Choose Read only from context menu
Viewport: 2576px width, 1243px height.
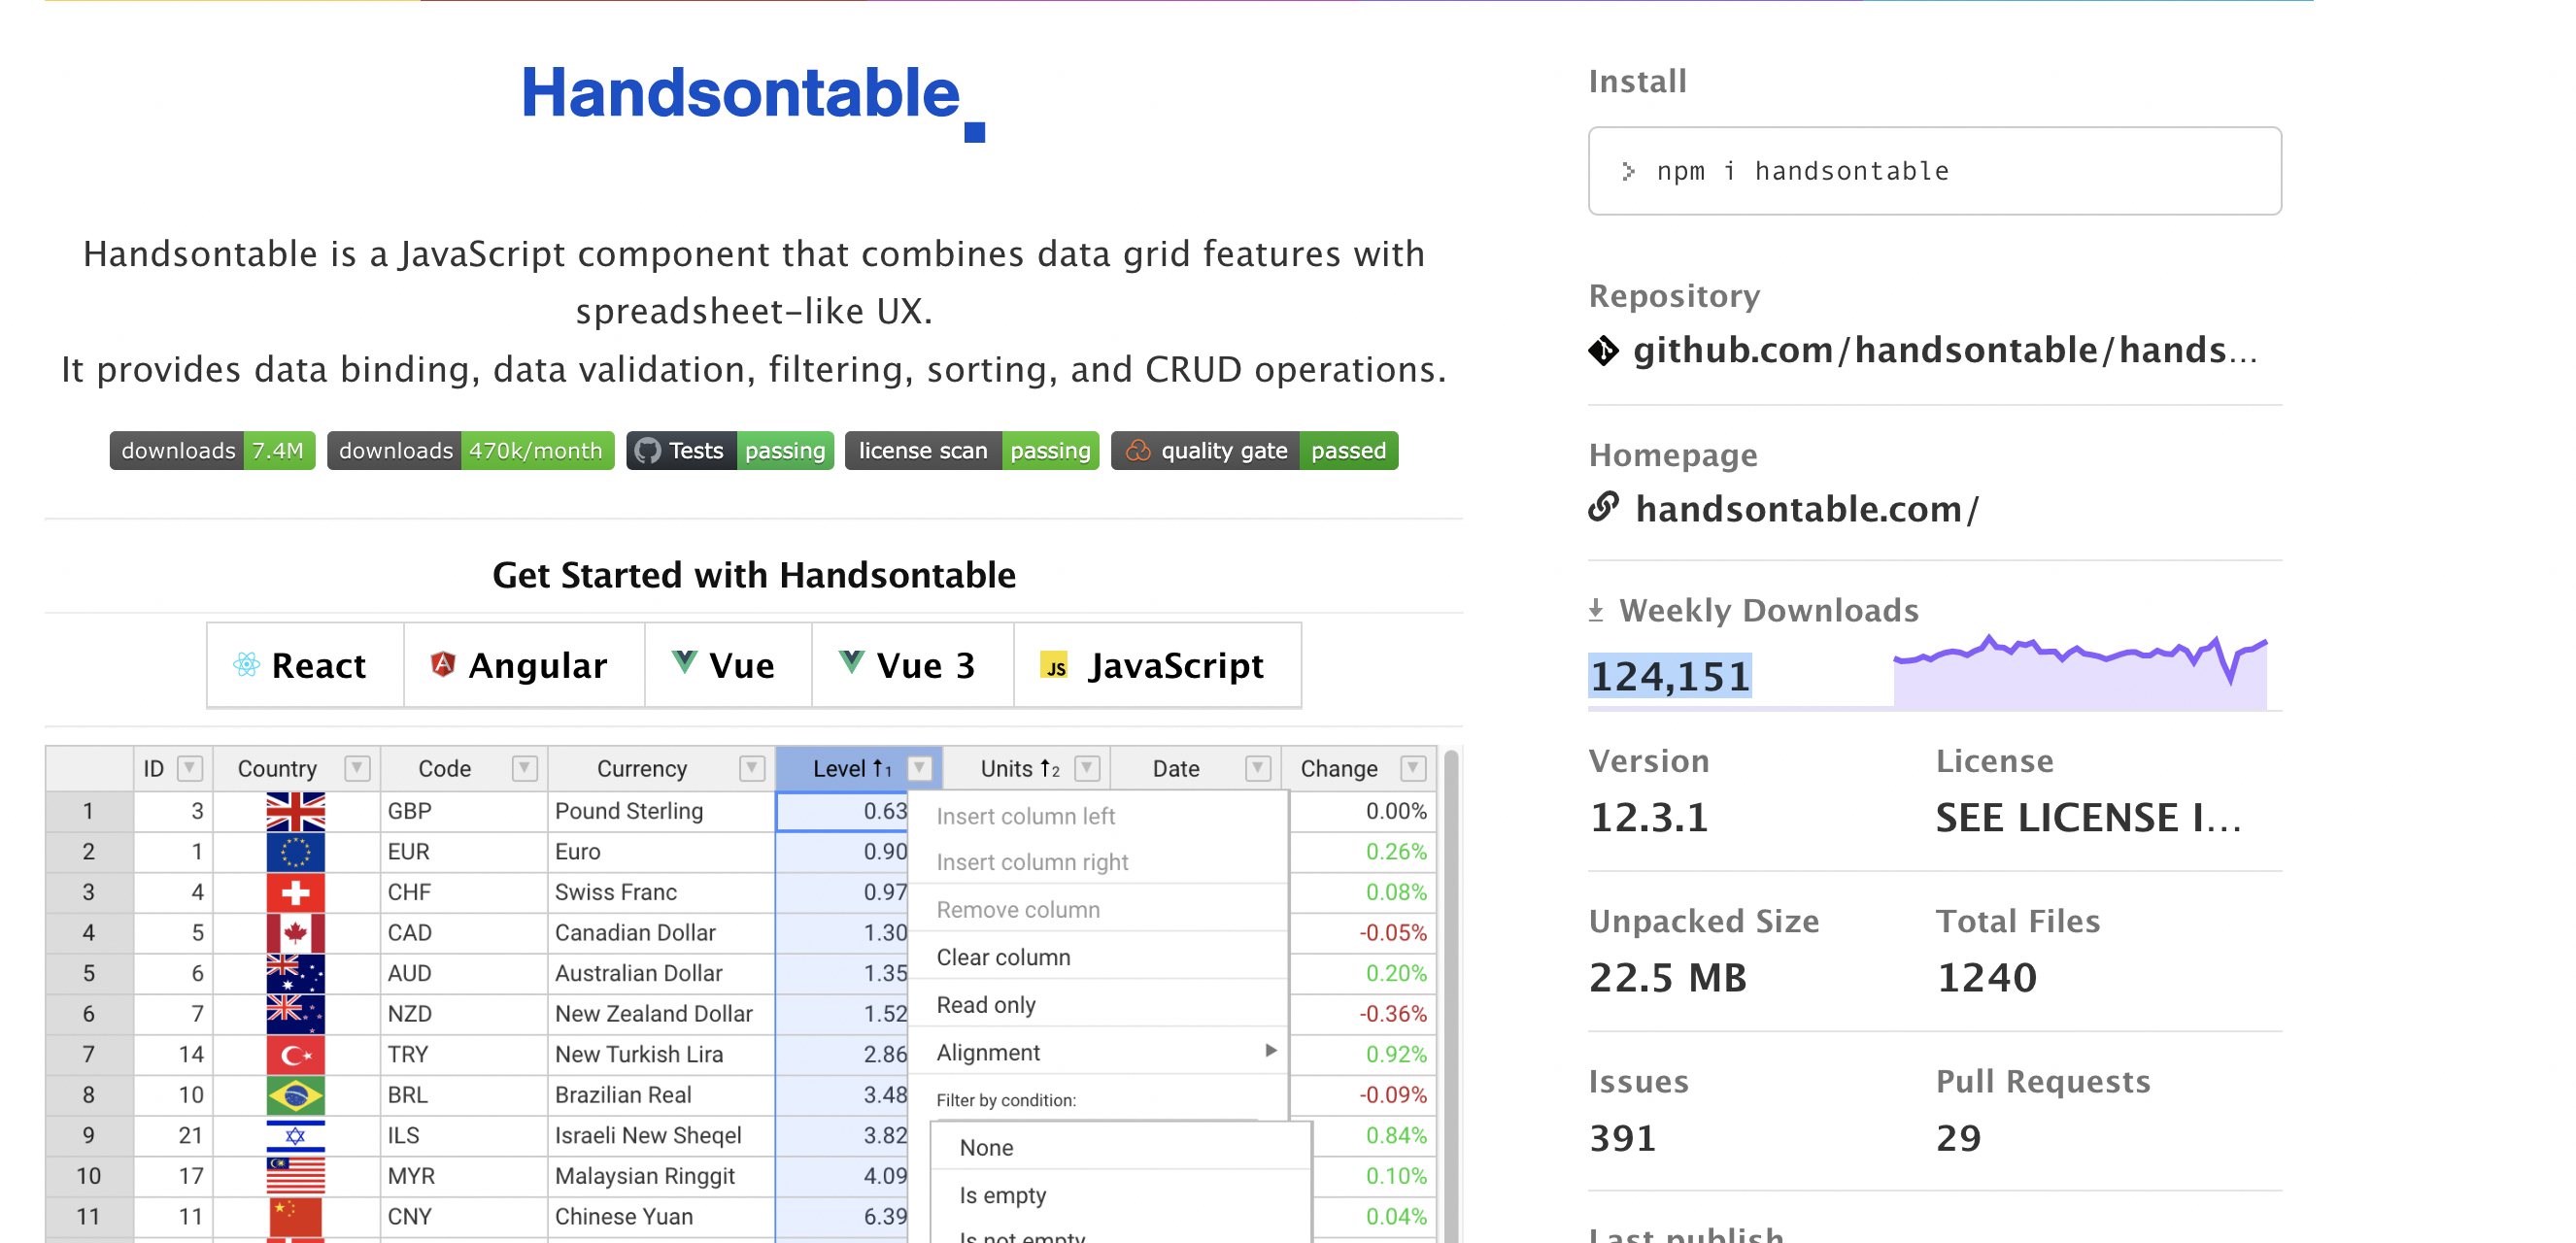[x=1098, y=1005]
